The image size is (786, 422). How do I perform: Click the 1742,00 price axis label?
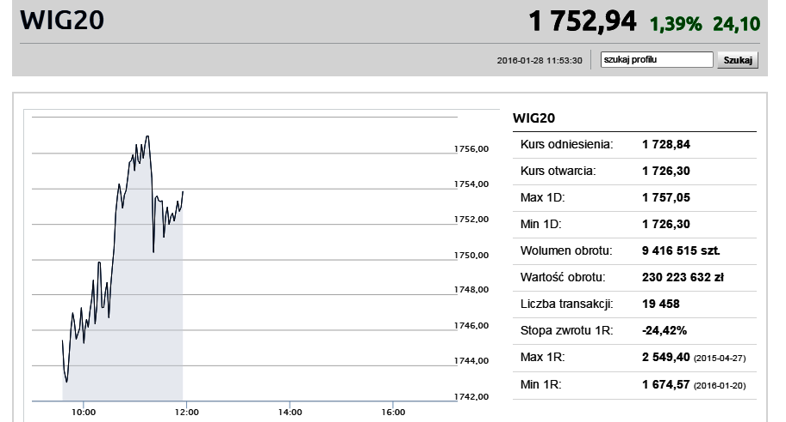click(x=471, y=396)
